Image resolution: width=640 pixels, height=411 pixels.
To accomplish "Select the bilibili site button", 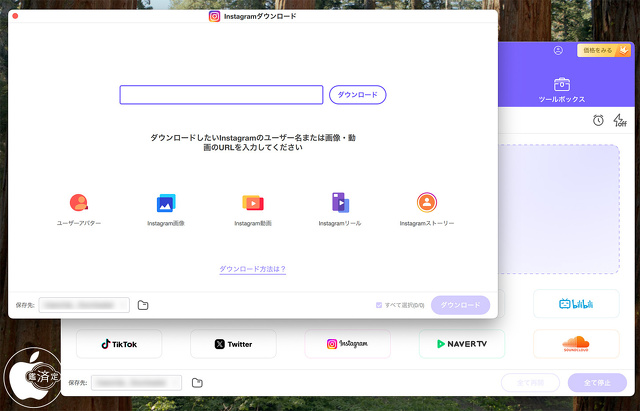I will pos(576,303).
